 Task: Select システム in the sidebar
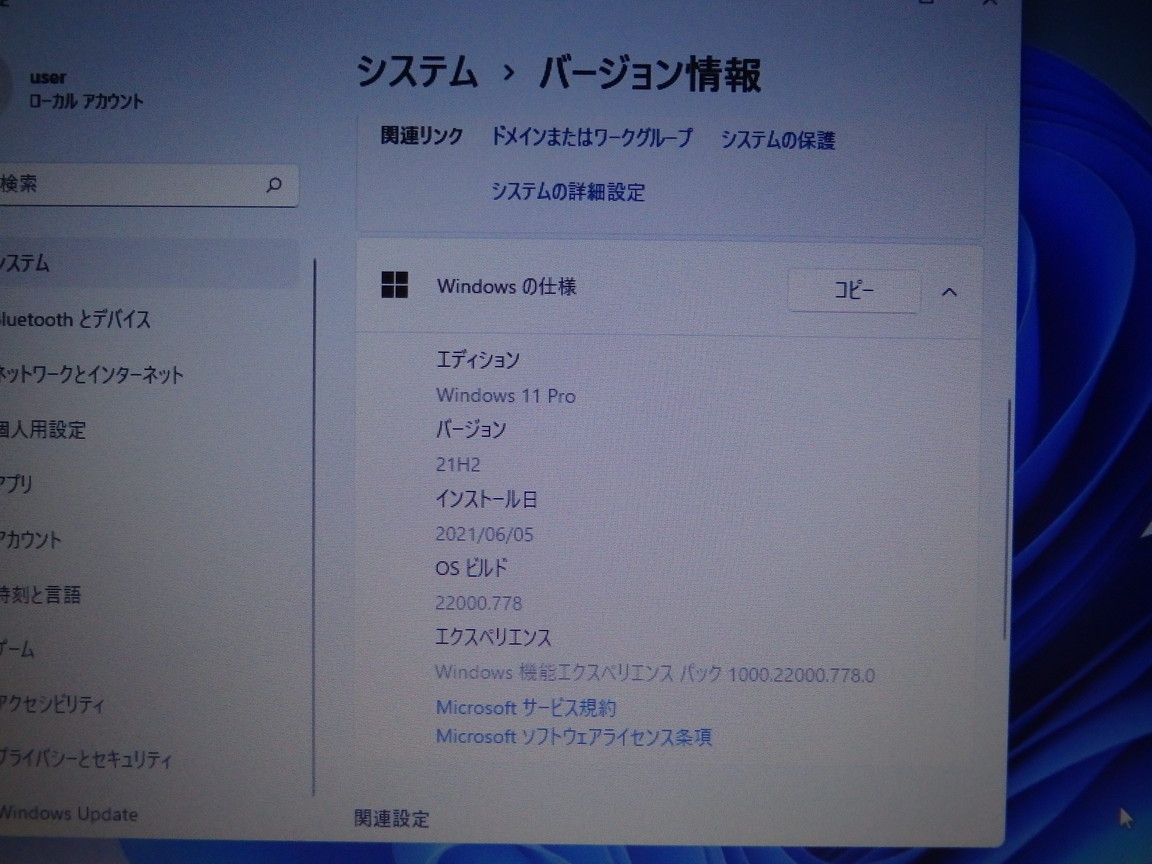point(147,263)
